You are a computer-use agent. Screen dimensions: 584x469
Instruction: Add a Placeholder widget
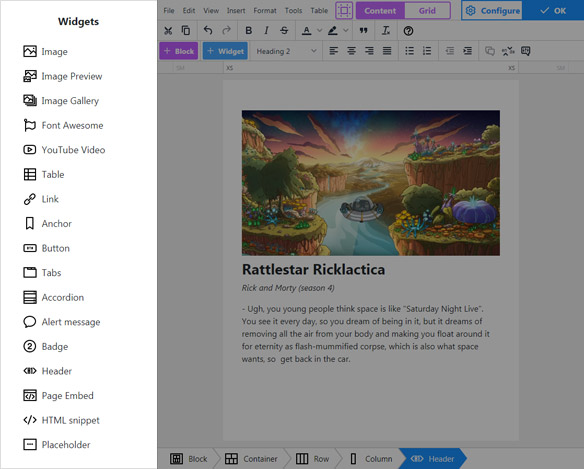[57, 445]
